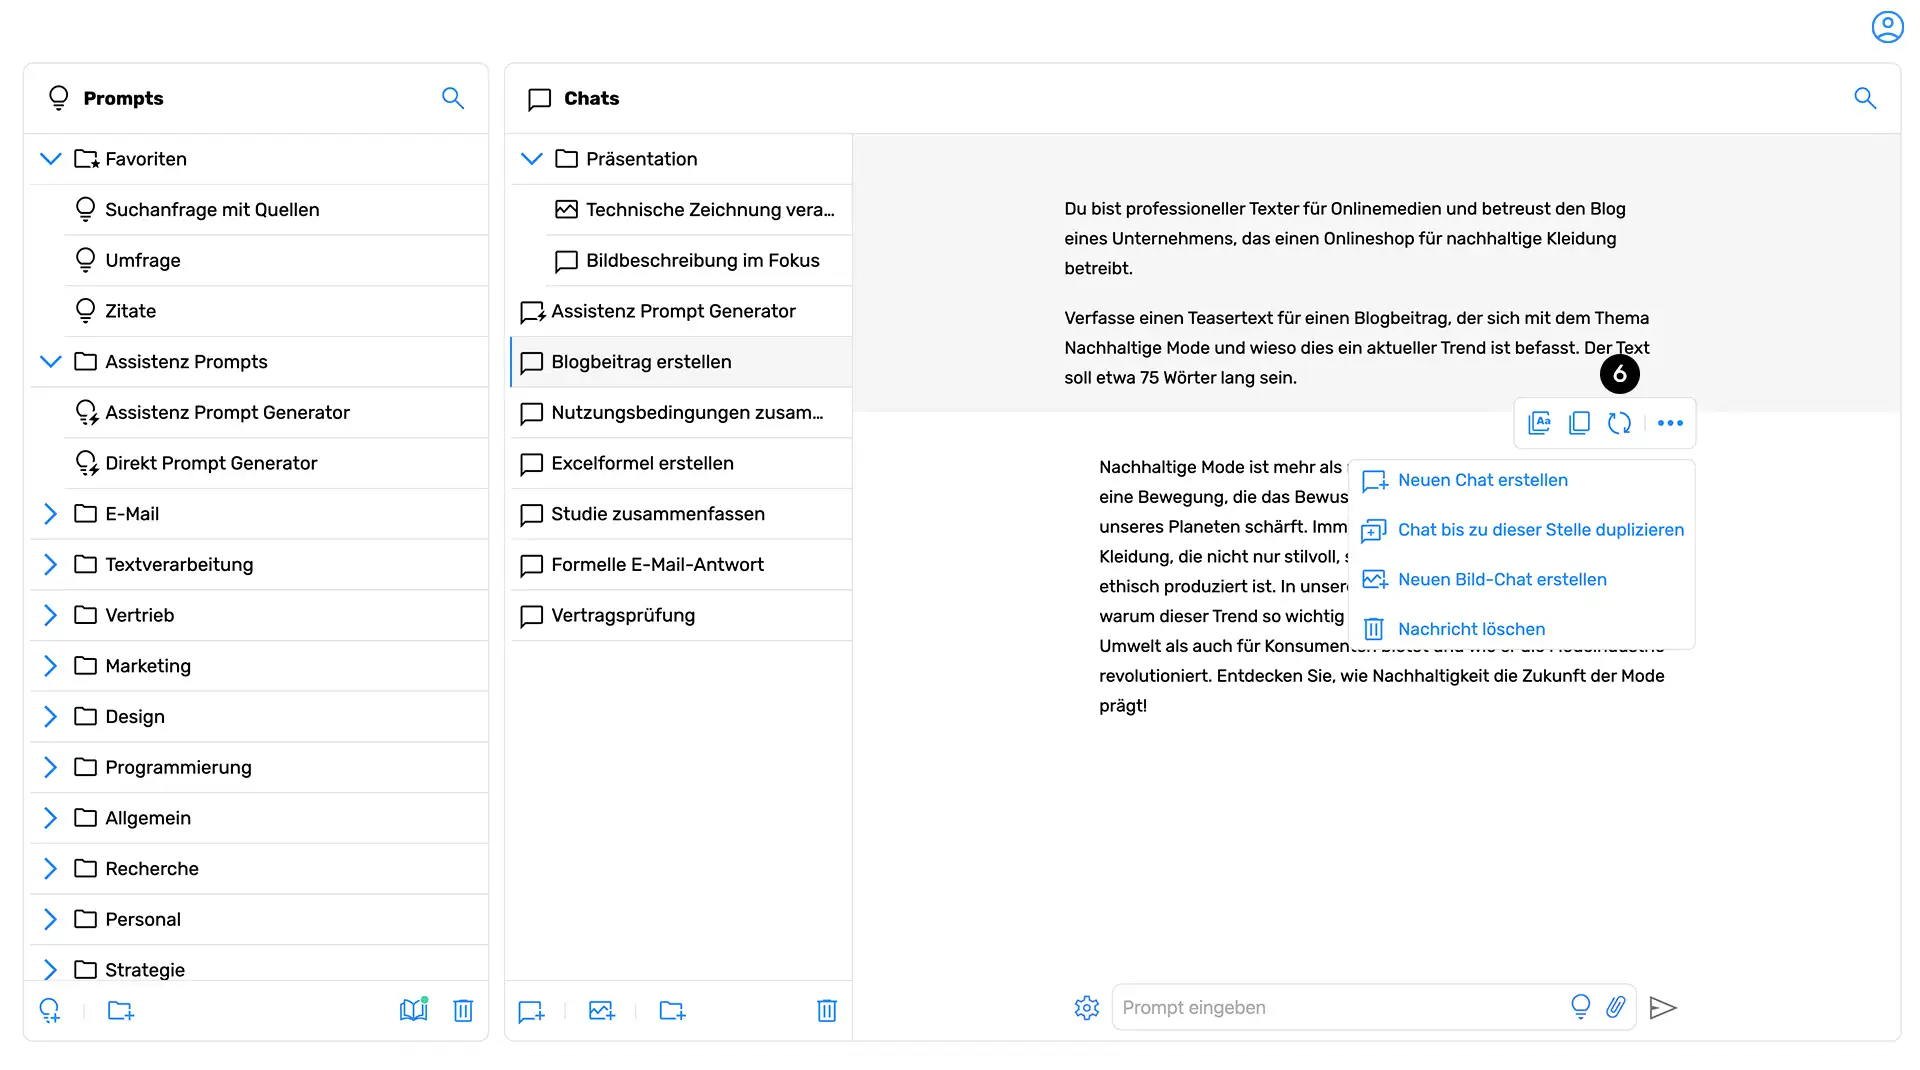Screen dimensions: 1920x1070
Task: Open the Zitate prompt
Action: point(276,311)
